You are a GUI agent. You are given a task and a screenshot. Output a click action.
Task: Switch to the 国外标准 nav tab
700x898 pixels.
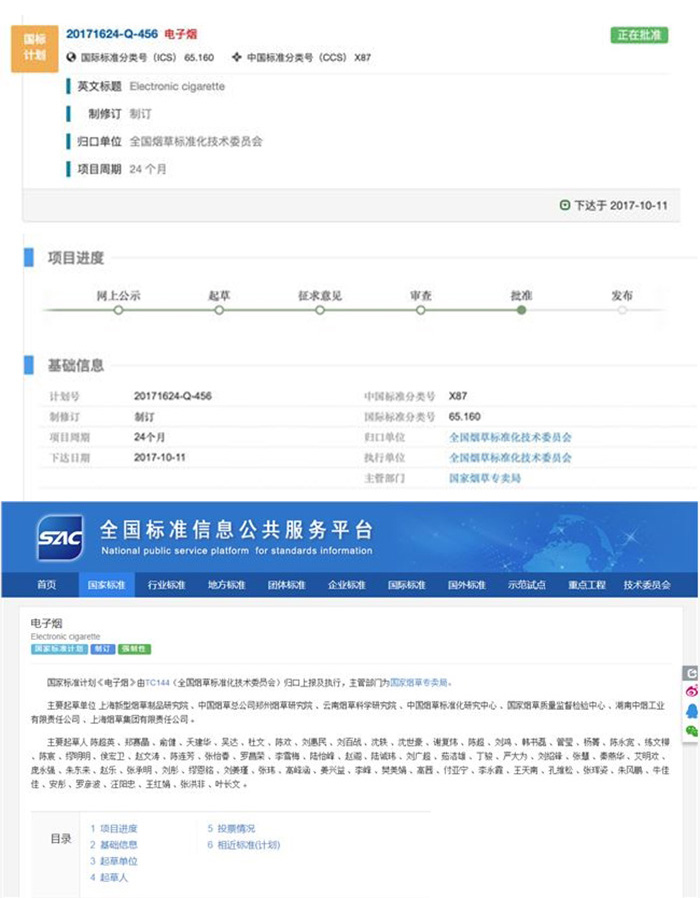[467, 585]
